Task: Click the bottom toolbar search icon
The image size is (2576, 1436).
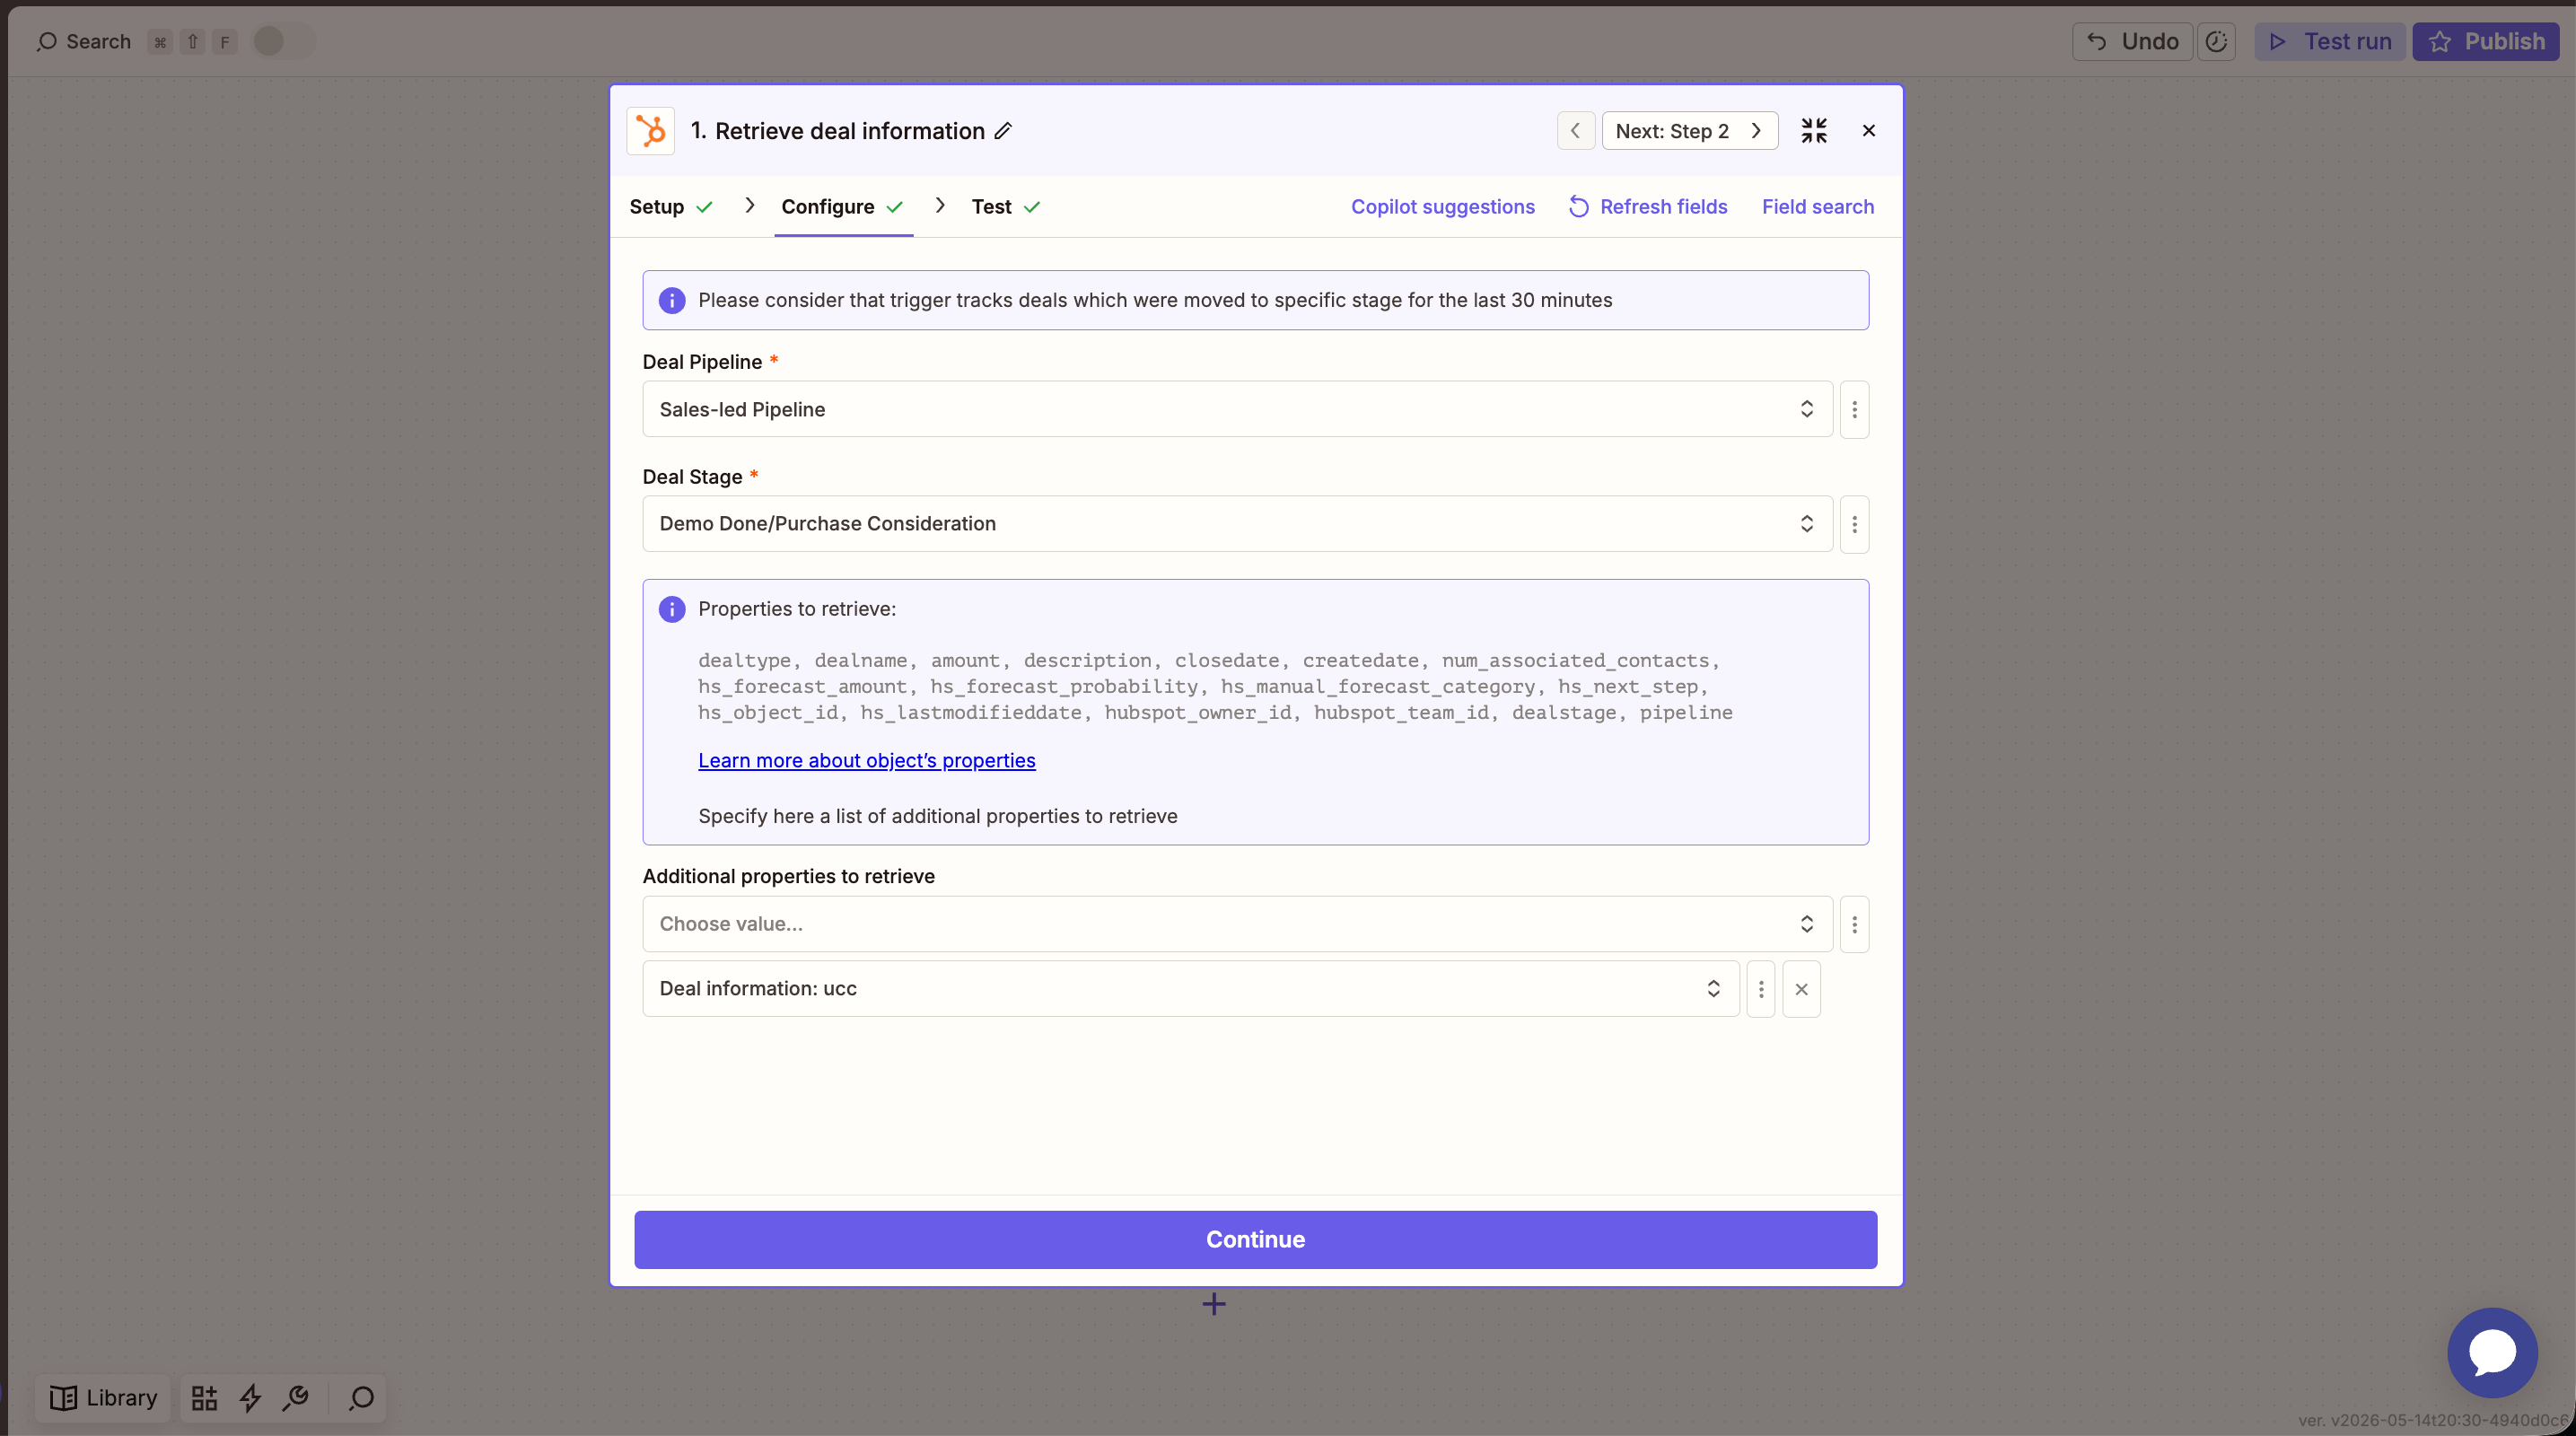Action: pyautogui.click(x=361, y=1398)
